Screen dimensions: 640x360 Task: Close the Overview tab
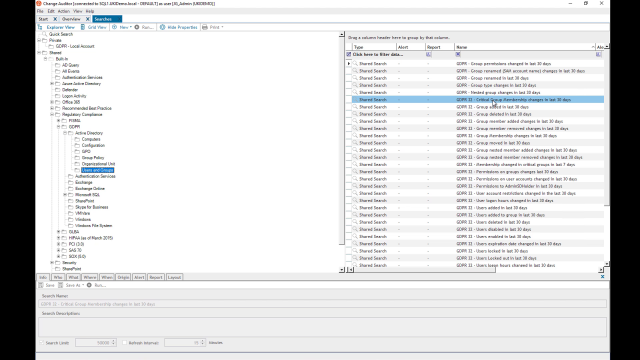pyautogui.click(x=87, y=19)
